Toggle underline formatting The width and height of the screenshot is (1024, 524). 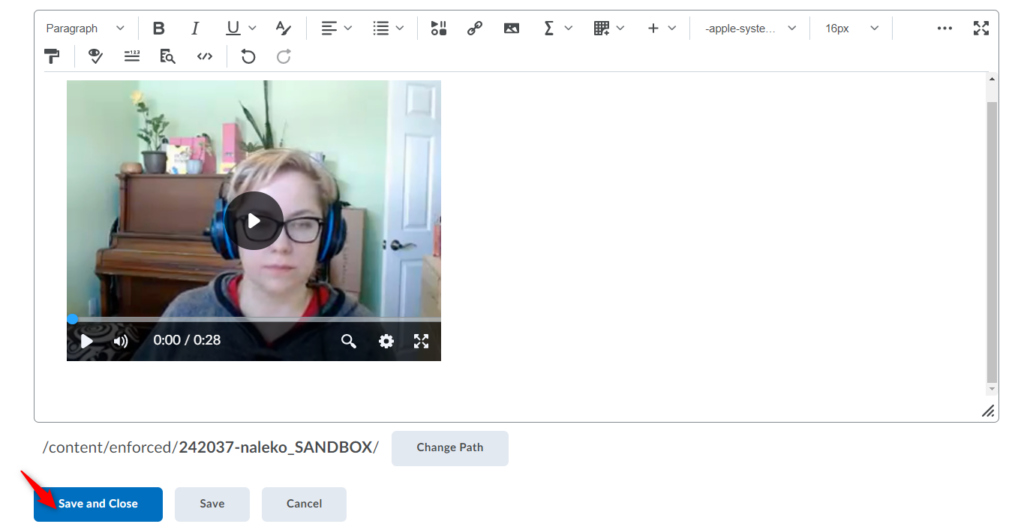[233, 28]
